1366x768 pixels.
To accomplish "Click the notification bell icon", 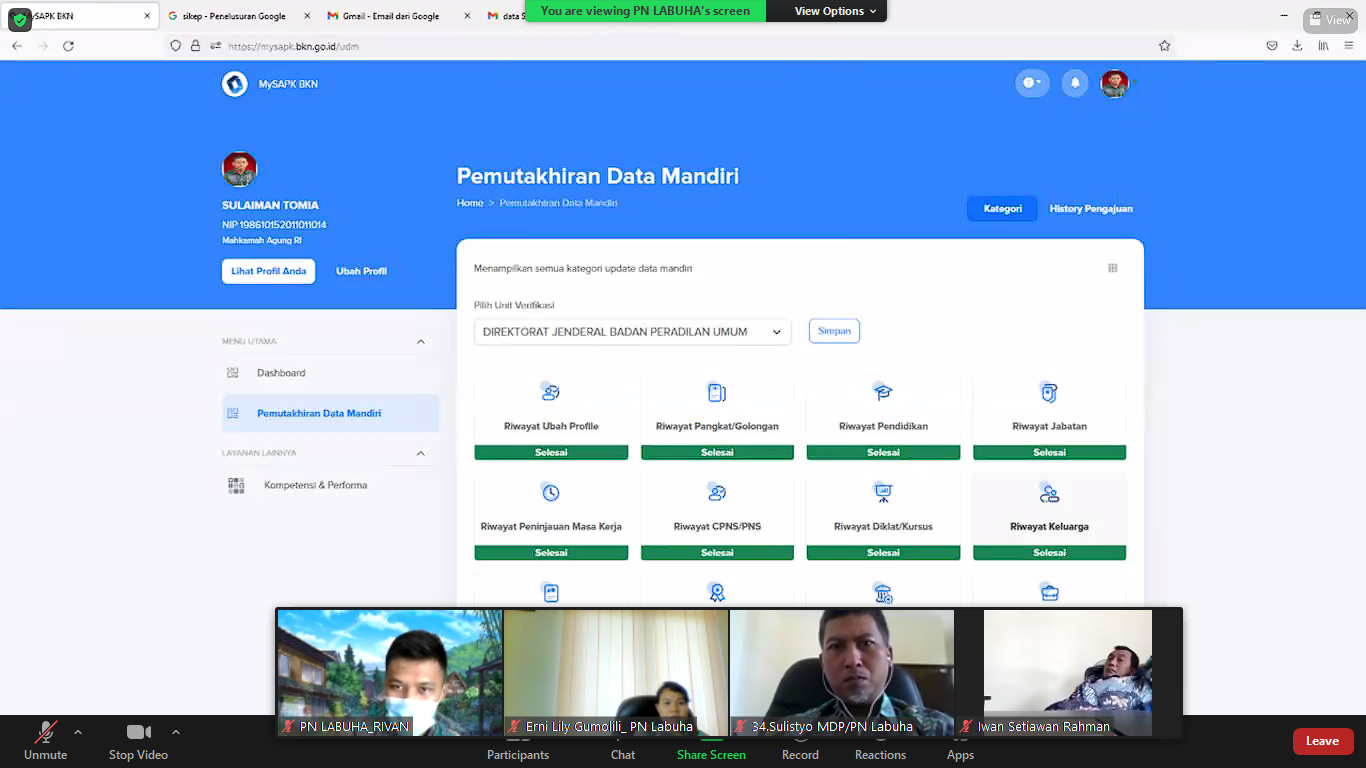I will (x=1075, y=83).
